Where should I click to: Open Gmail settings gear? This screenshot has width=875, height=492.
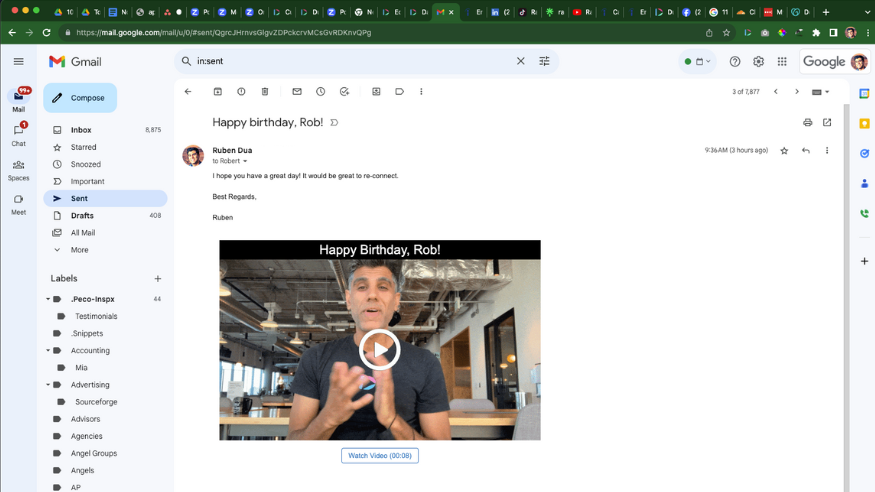(758, 61)
